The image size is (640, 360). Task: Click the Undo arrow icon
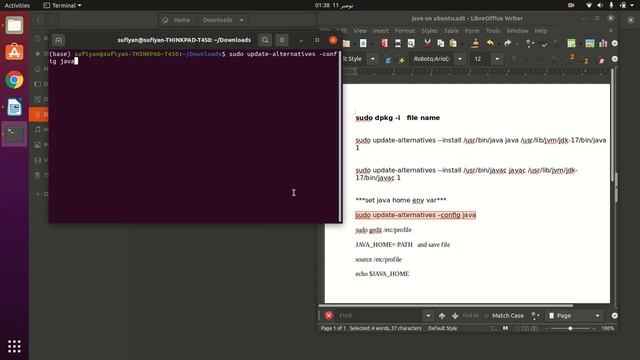[491, 43]
